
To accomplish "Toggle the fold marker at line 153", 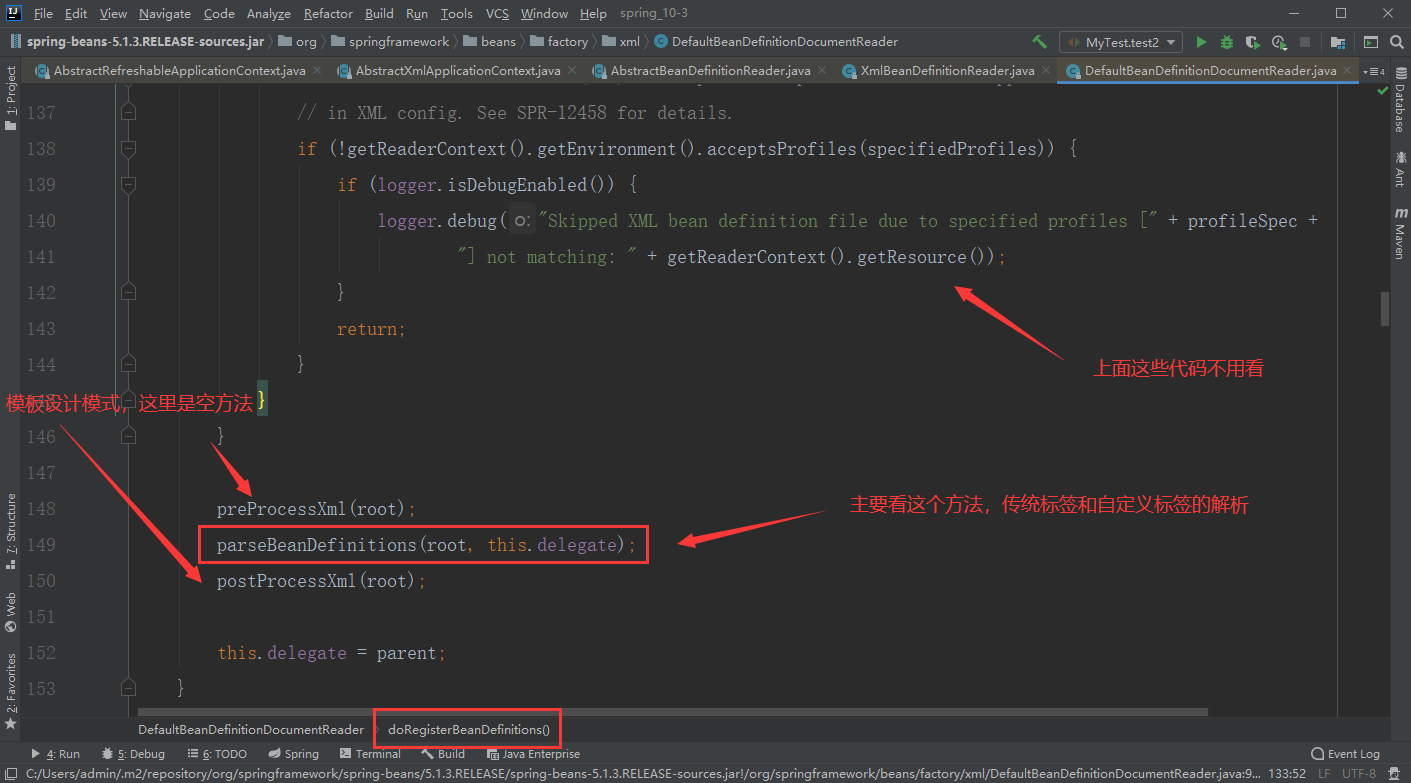I will [127, 689].
